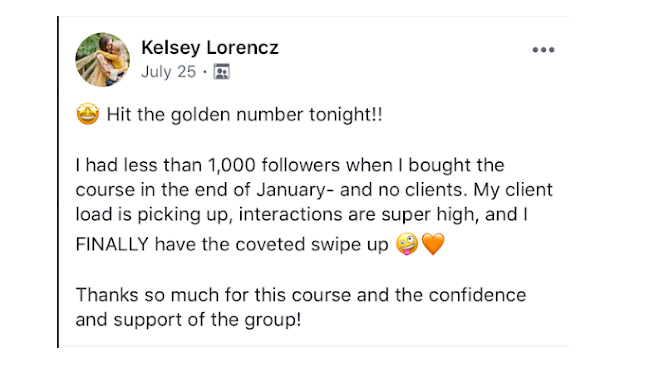
Task: Click the text Hit the golden number tonight!!
Action: tap(244, 114)
